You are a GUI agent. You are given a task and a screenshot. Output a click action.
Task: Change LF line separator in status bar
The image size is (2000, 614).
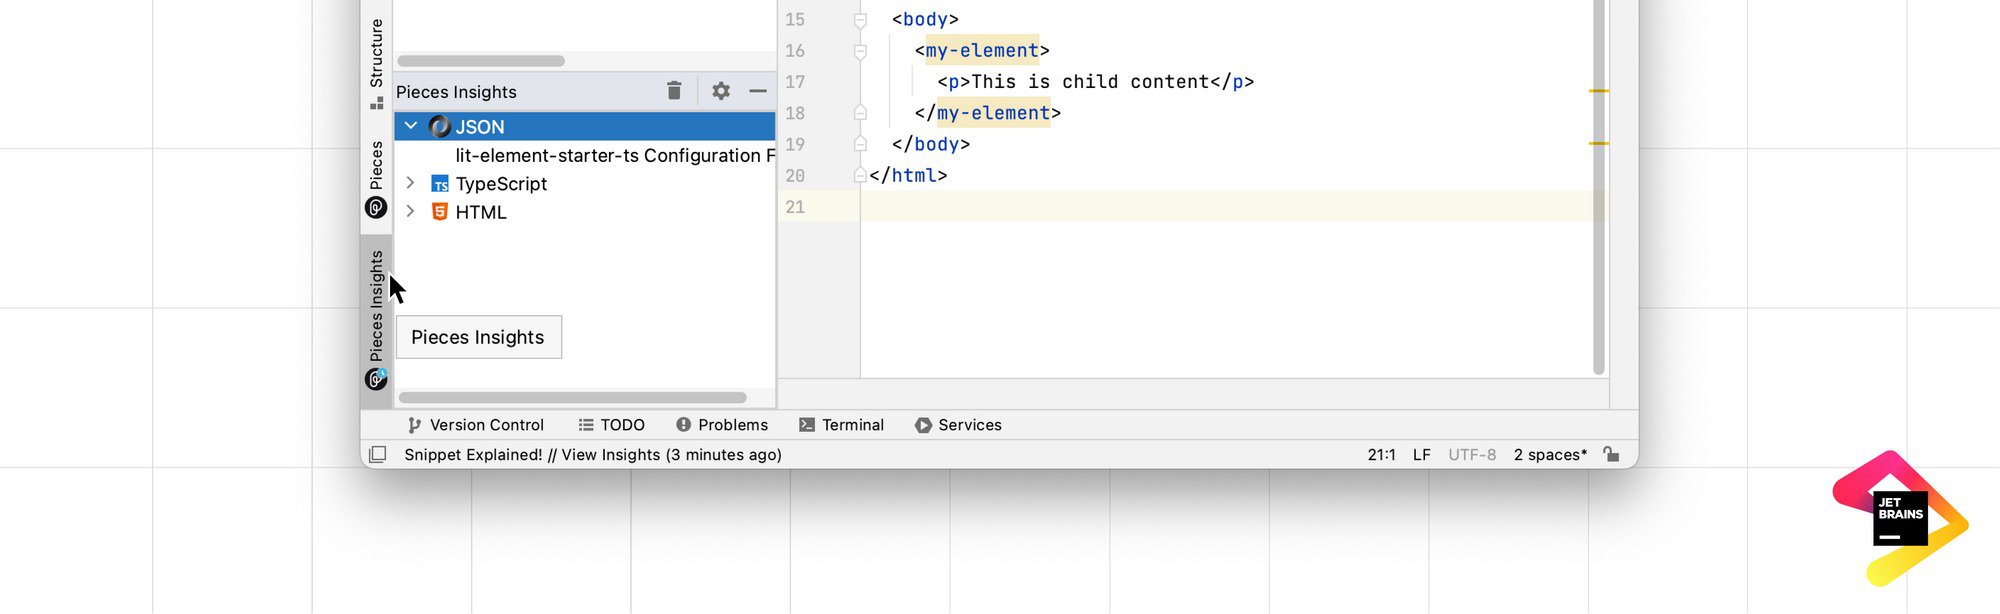click(x=1421, y=454)
